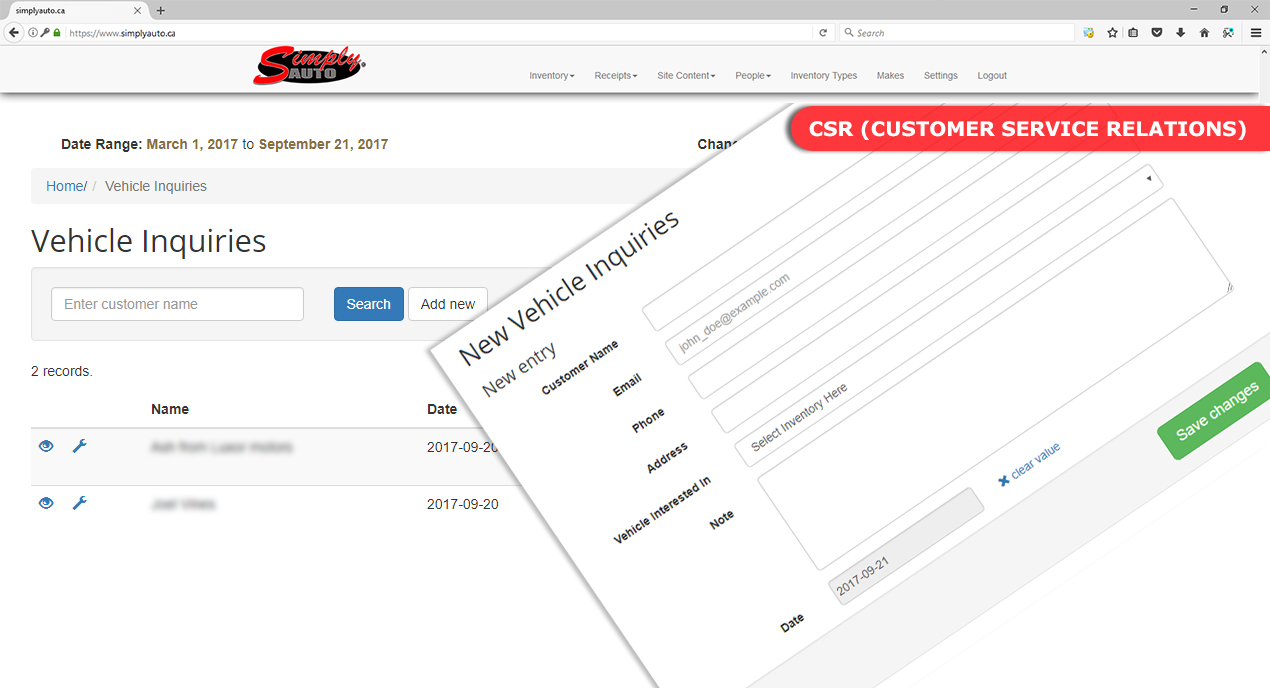
Task: Open the downloads arrow icon
Action: click(x=1180, y=32)
